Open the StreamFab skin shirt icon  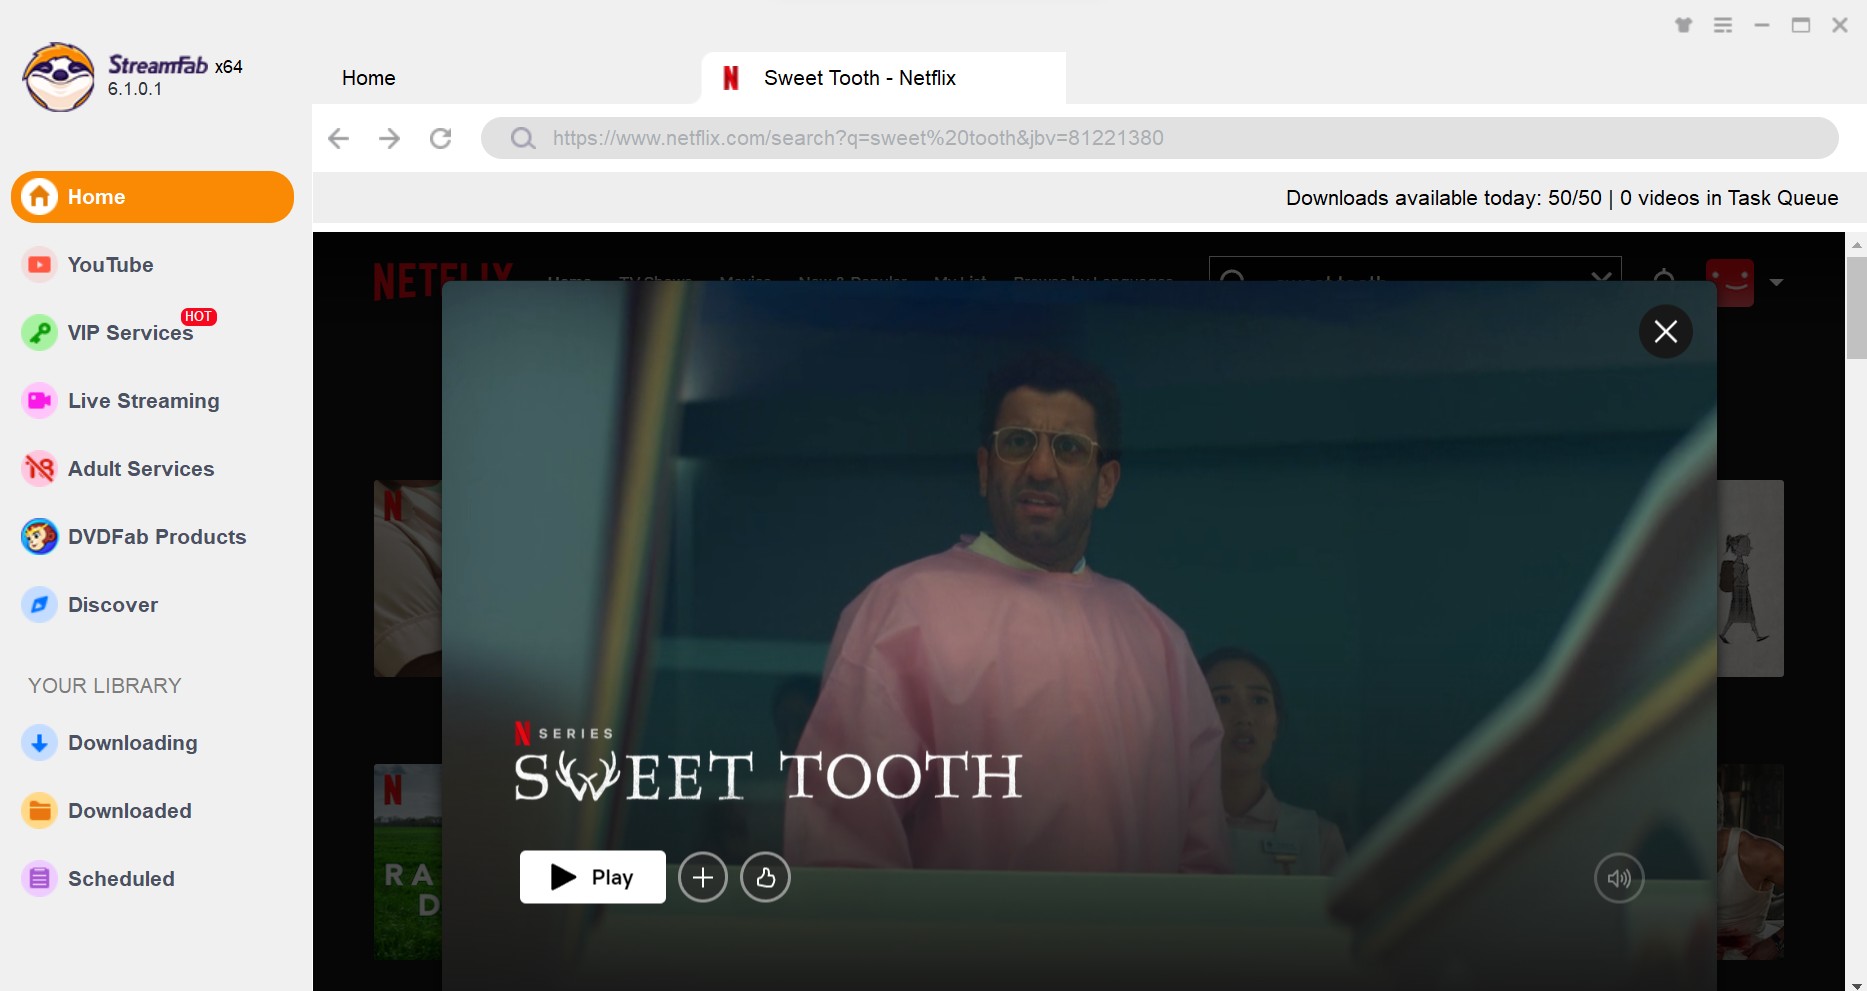1684,25
